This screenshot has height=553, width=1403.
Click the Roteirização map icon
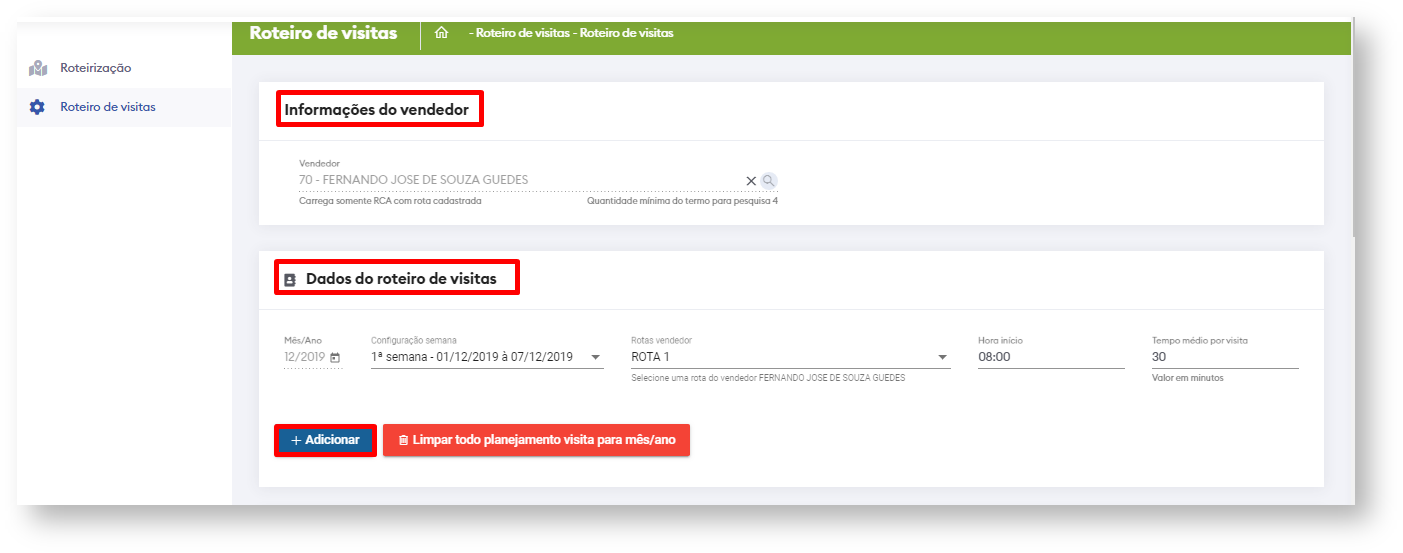(38, 68)
